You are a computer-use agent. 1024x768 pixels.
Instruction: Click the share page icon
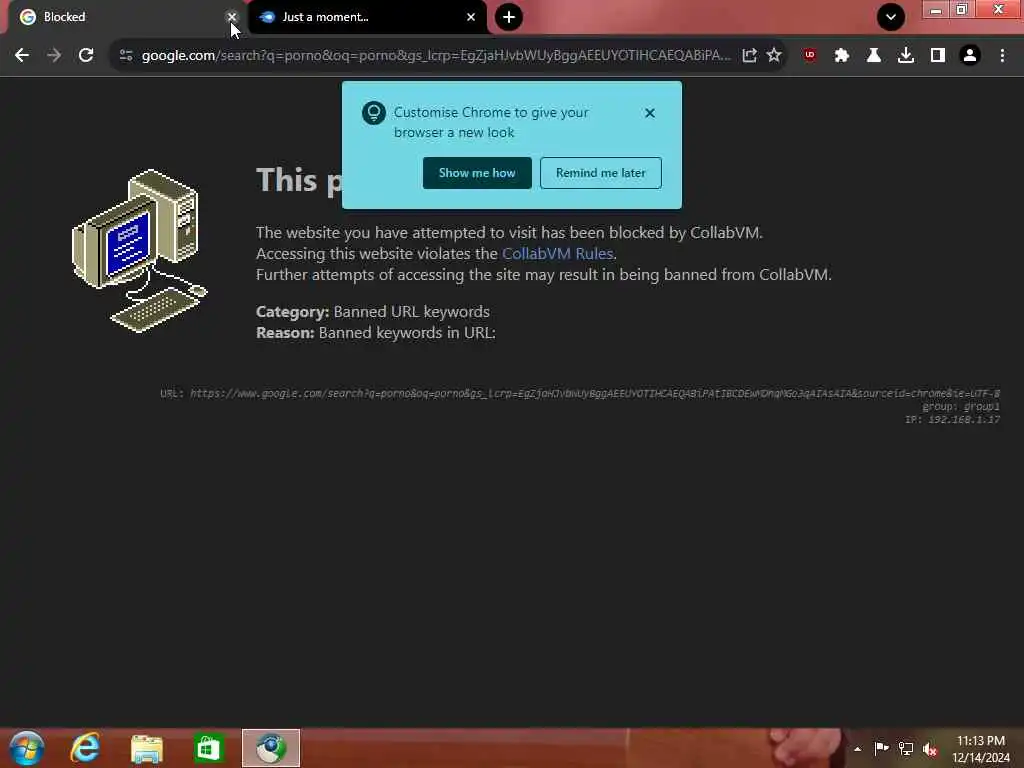(x=750, y=56)
